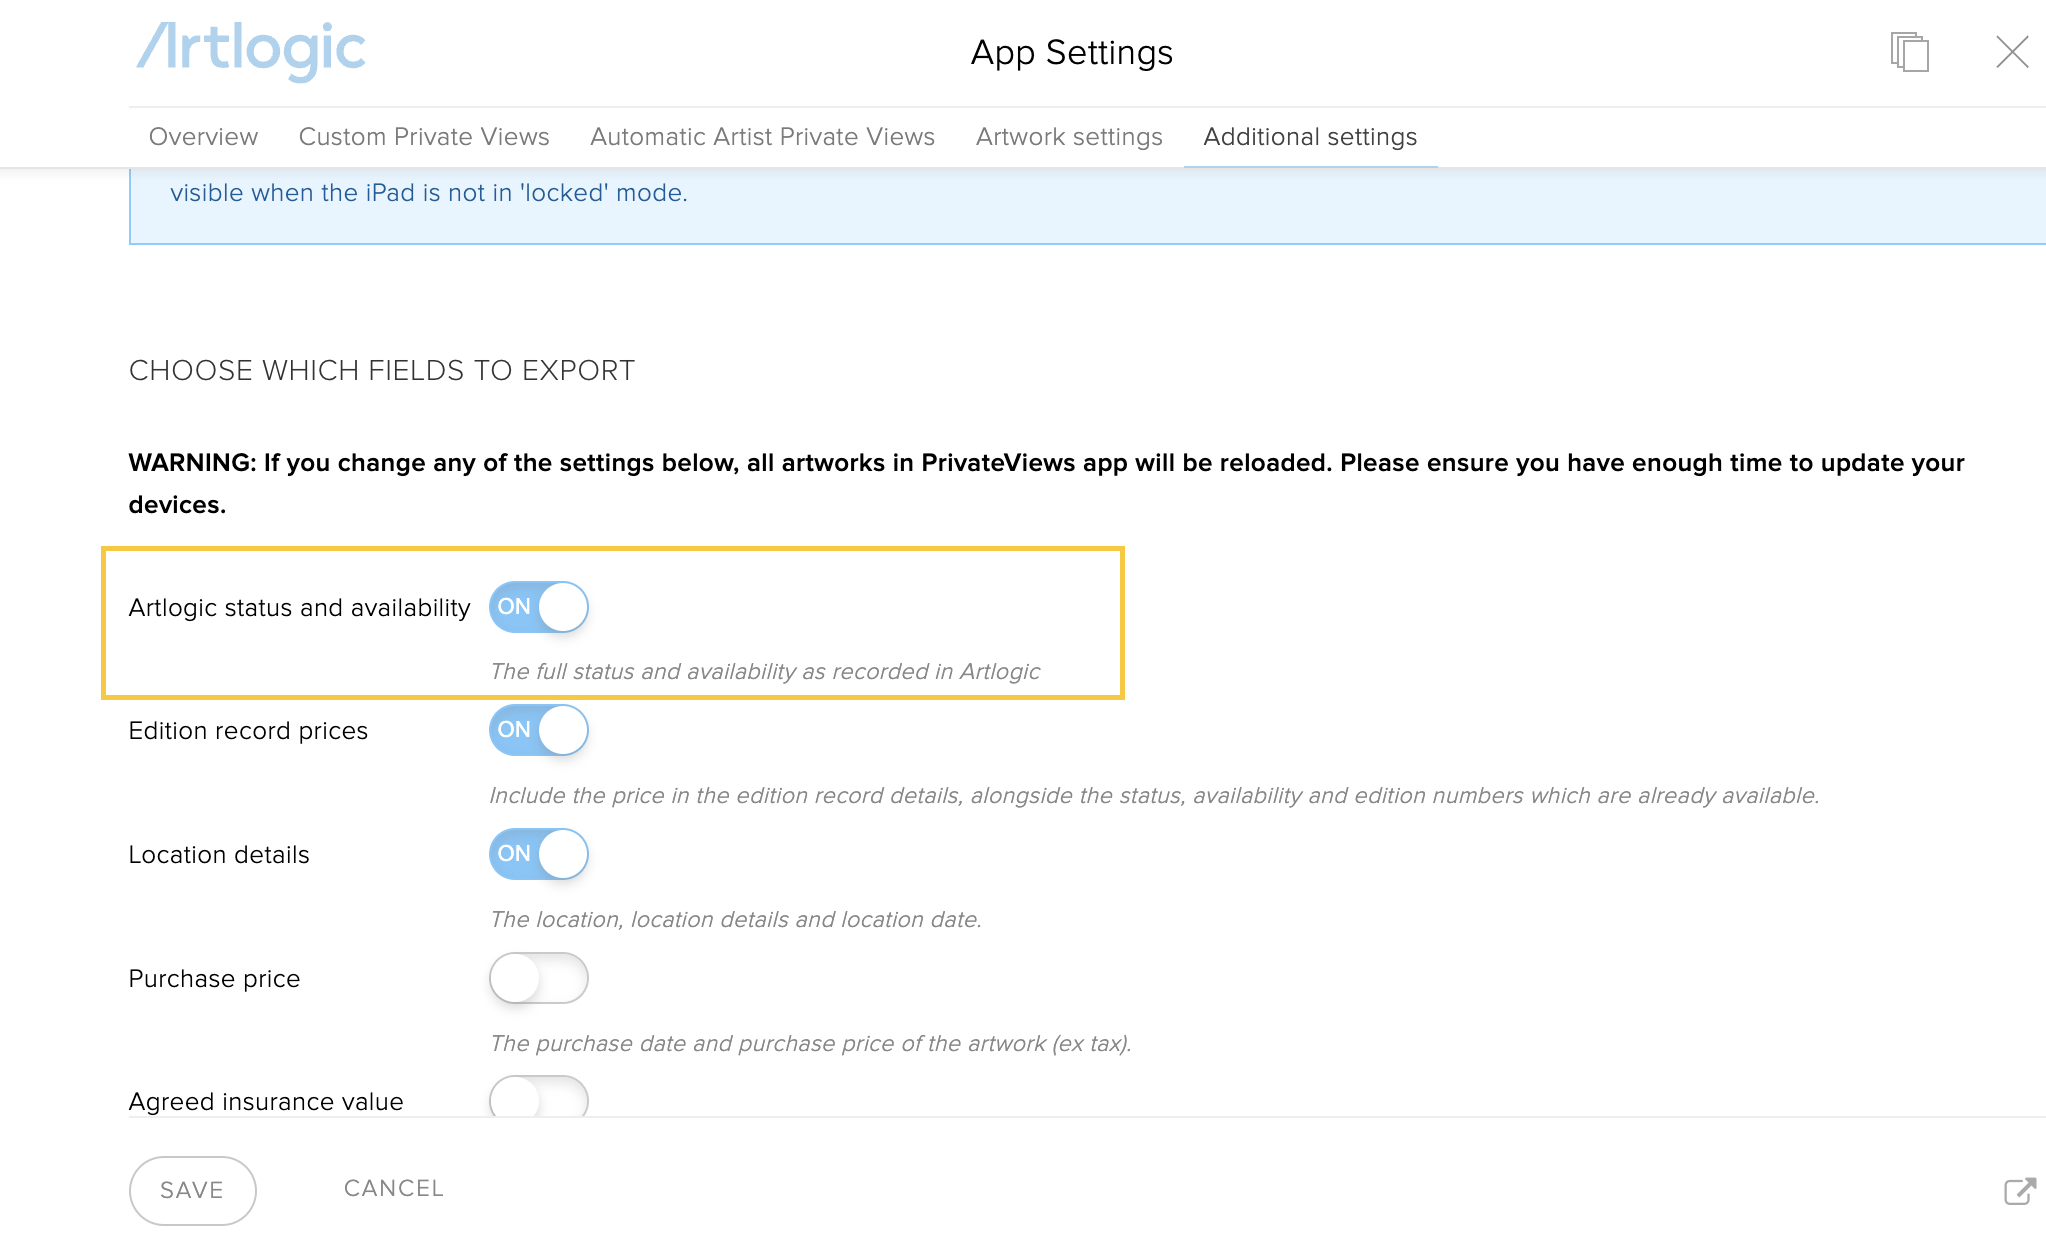Click the 'Location details' label
The width and height of the screenshot is (2046, 1246).
219,855
